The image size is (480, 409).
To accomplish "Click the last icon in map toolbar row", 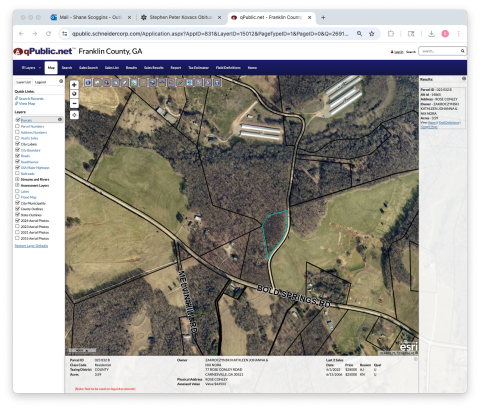I will tap(217, 82).
